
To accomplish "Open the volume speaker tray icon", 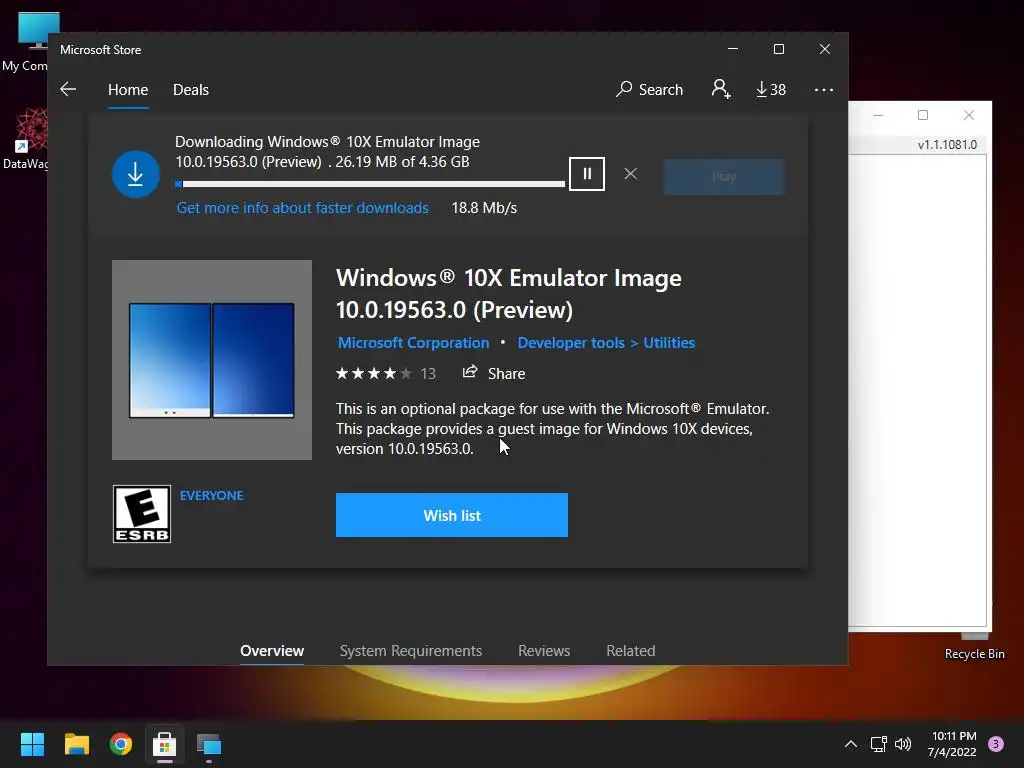I will 903,744.
